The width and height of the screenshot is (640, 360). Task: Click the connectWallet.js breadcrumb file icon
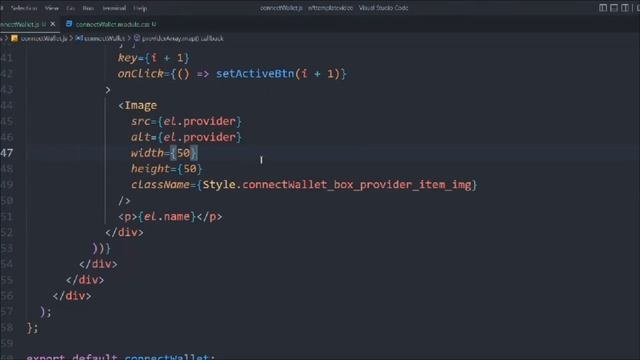click(x=15, y=38)
